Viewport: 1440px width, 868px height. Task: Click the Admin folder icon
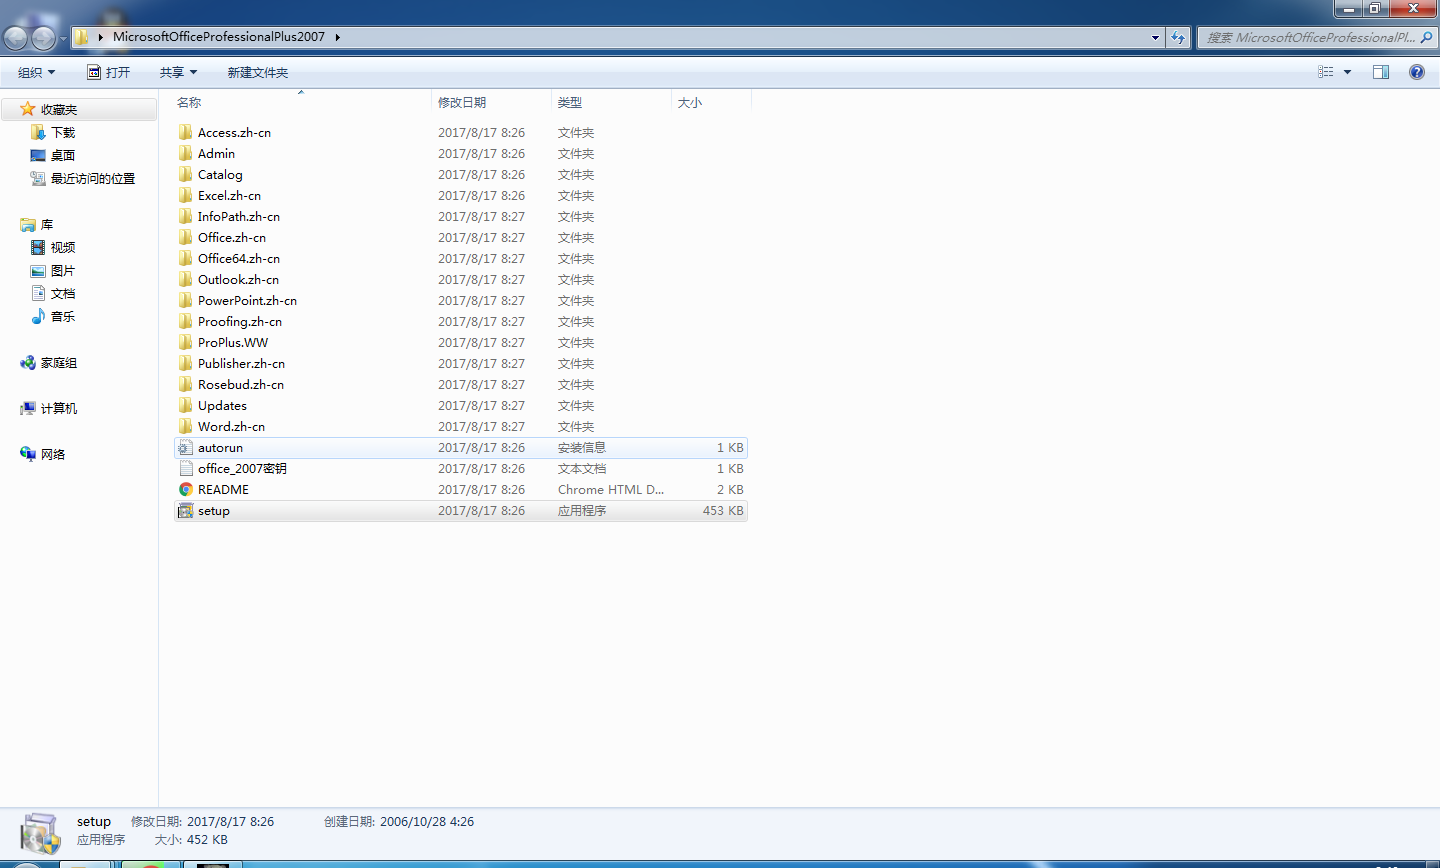(186, 153)
